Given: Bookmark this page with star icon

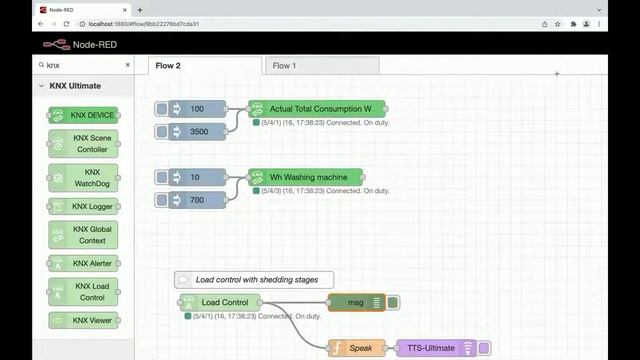Looking at the screenshot, I should tap(558, 24).
